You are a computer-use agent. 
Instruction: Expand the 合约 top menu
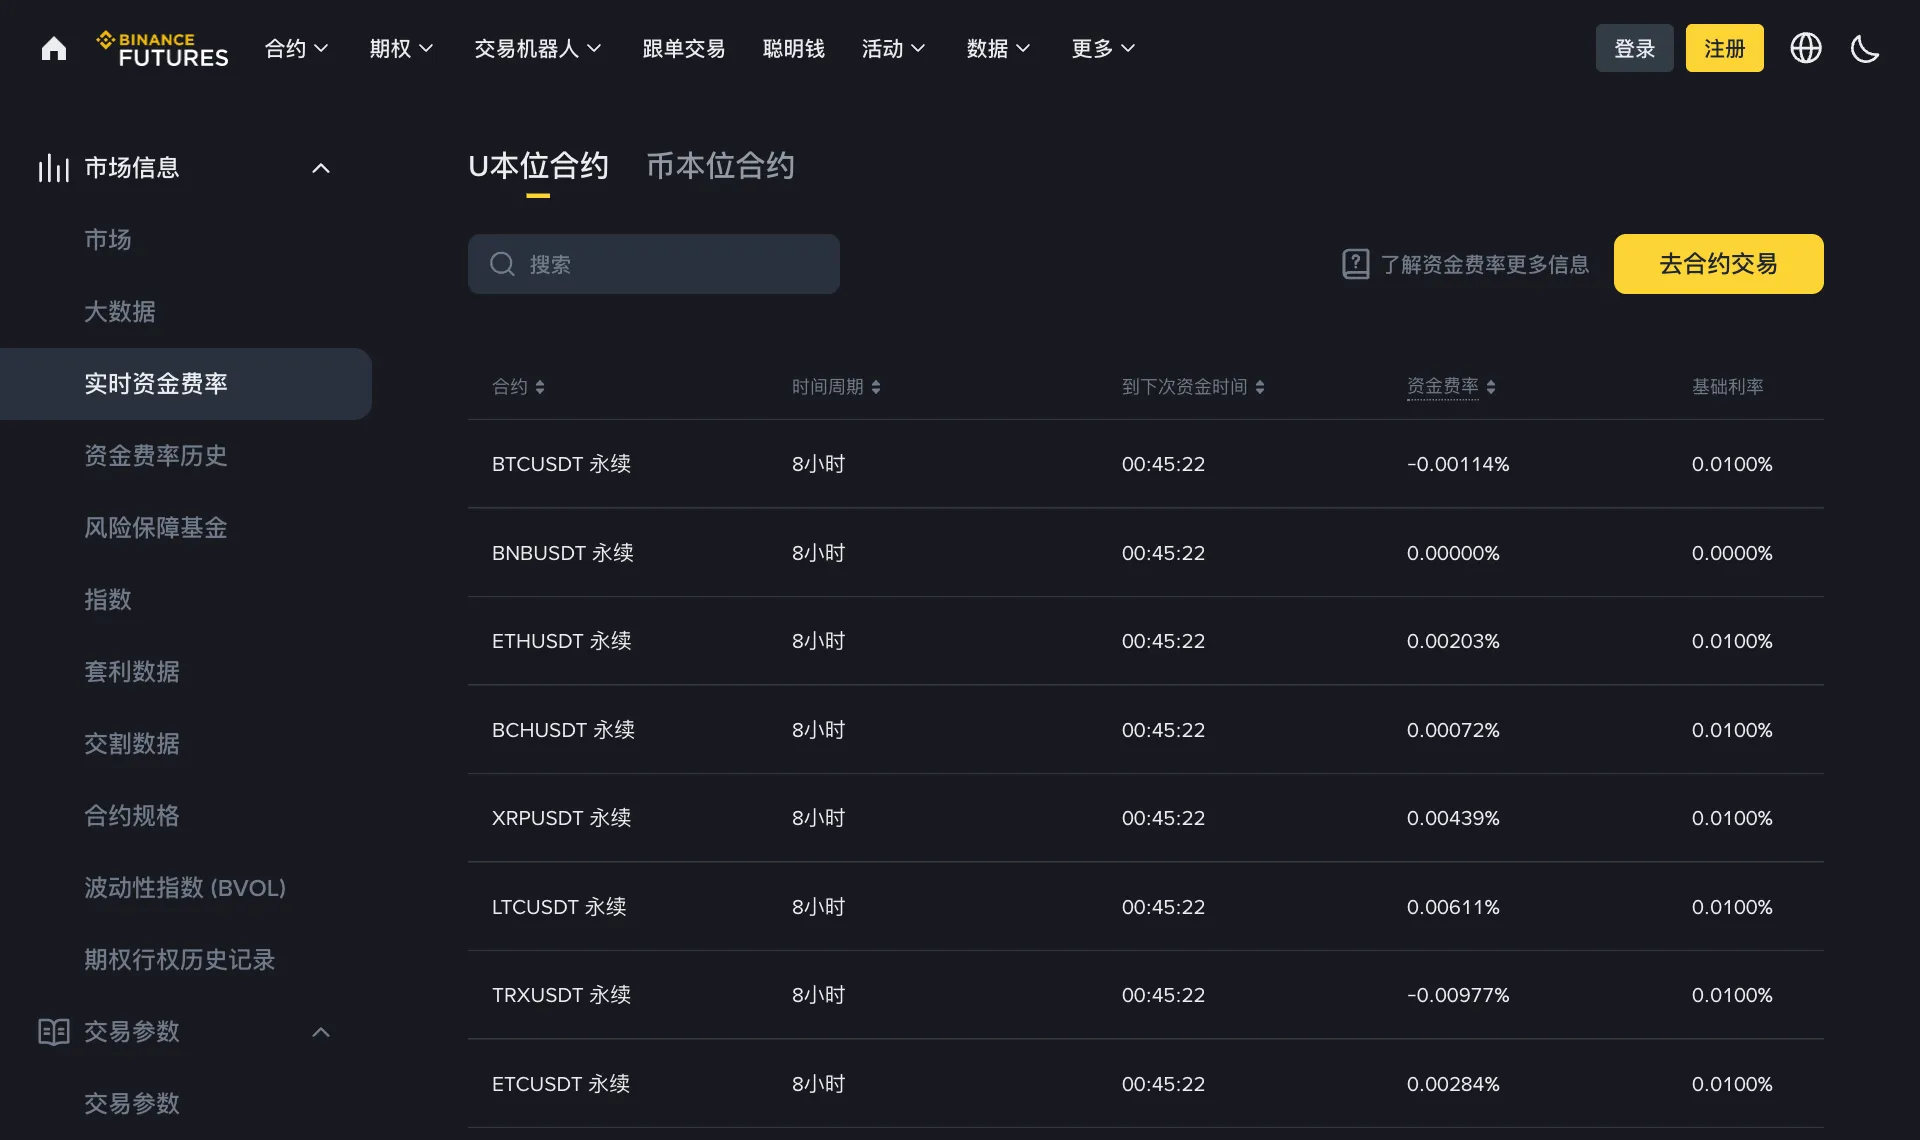296,48
